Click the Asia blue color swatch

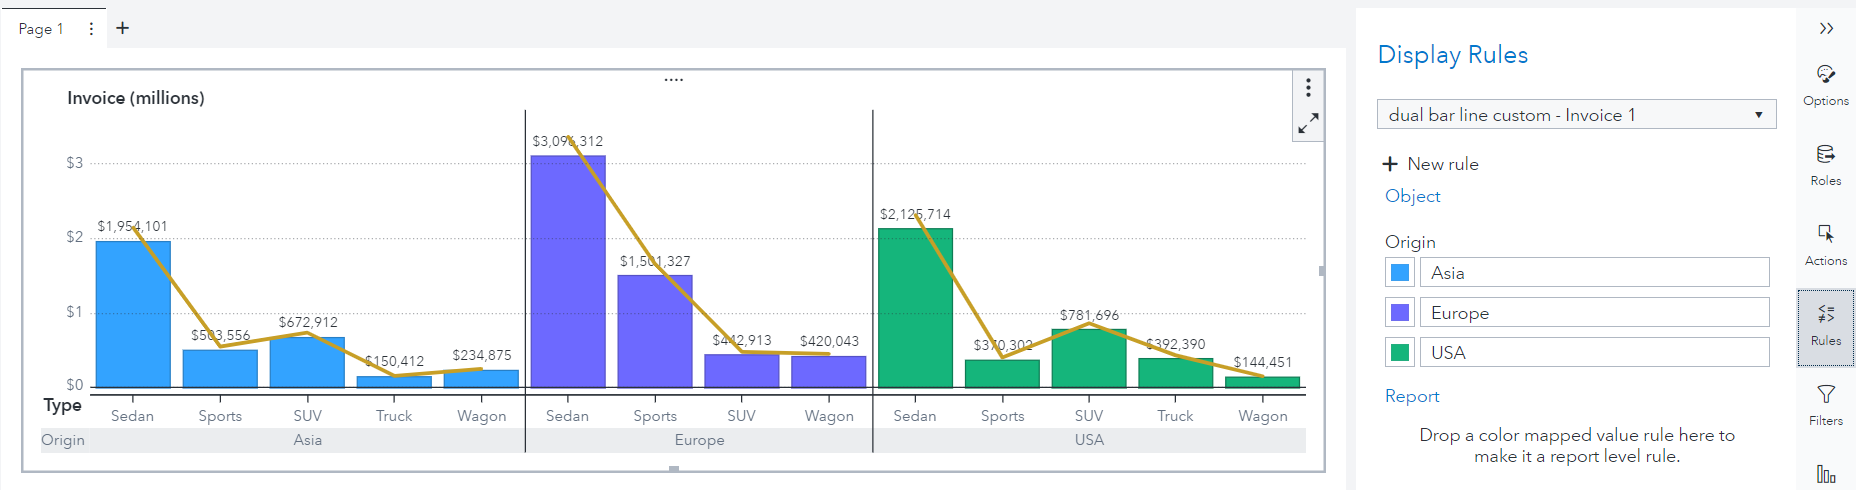tap(1400, 272)
